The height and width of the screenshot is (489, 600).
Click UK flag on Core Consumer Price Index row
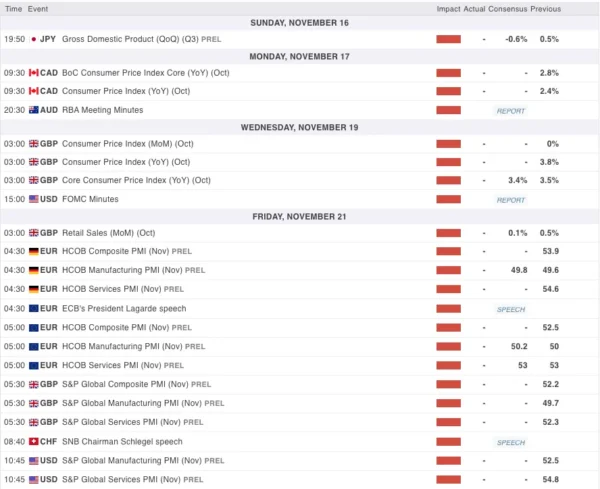[33, 180]
